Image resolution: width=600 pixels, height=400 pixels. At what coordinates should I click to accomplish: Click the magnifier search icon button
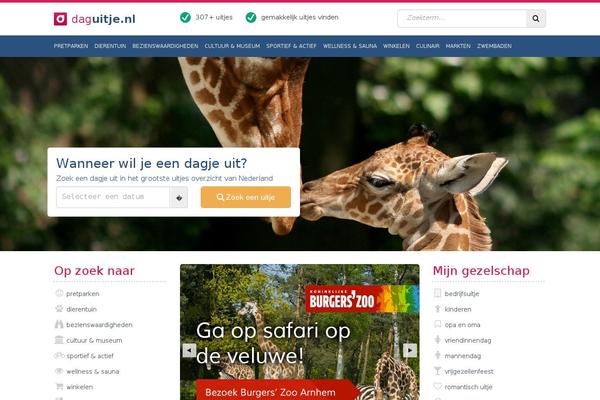[536, 18]
